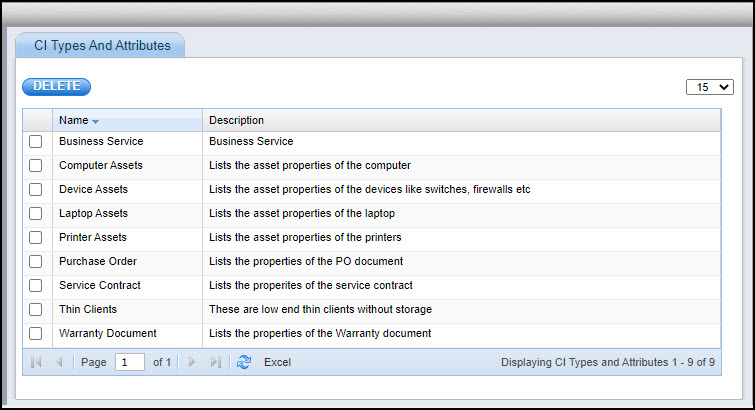
Task: Check the Business Service row checkbox
Action: (36, 142)
